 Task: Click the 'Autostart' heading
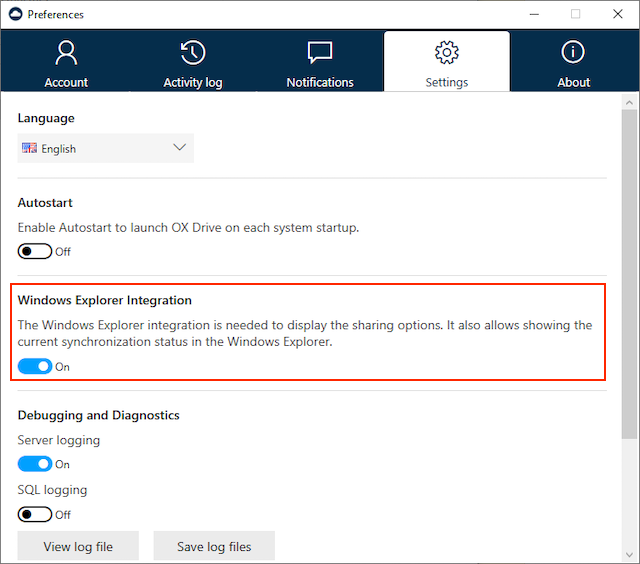pyautogui.click(x=45, y=203)
